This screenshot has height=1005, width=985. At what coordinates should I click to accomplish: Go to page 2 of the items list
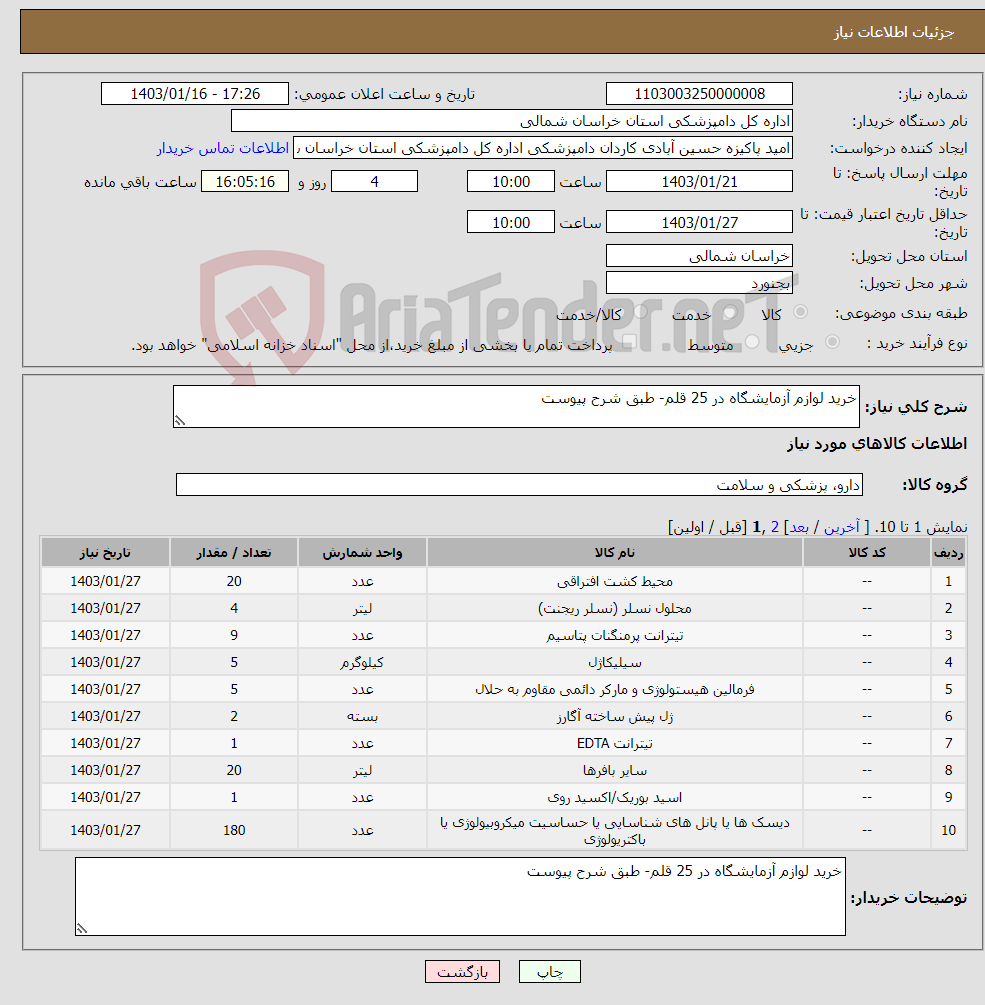pyautogui.click(x=774, y=527)
